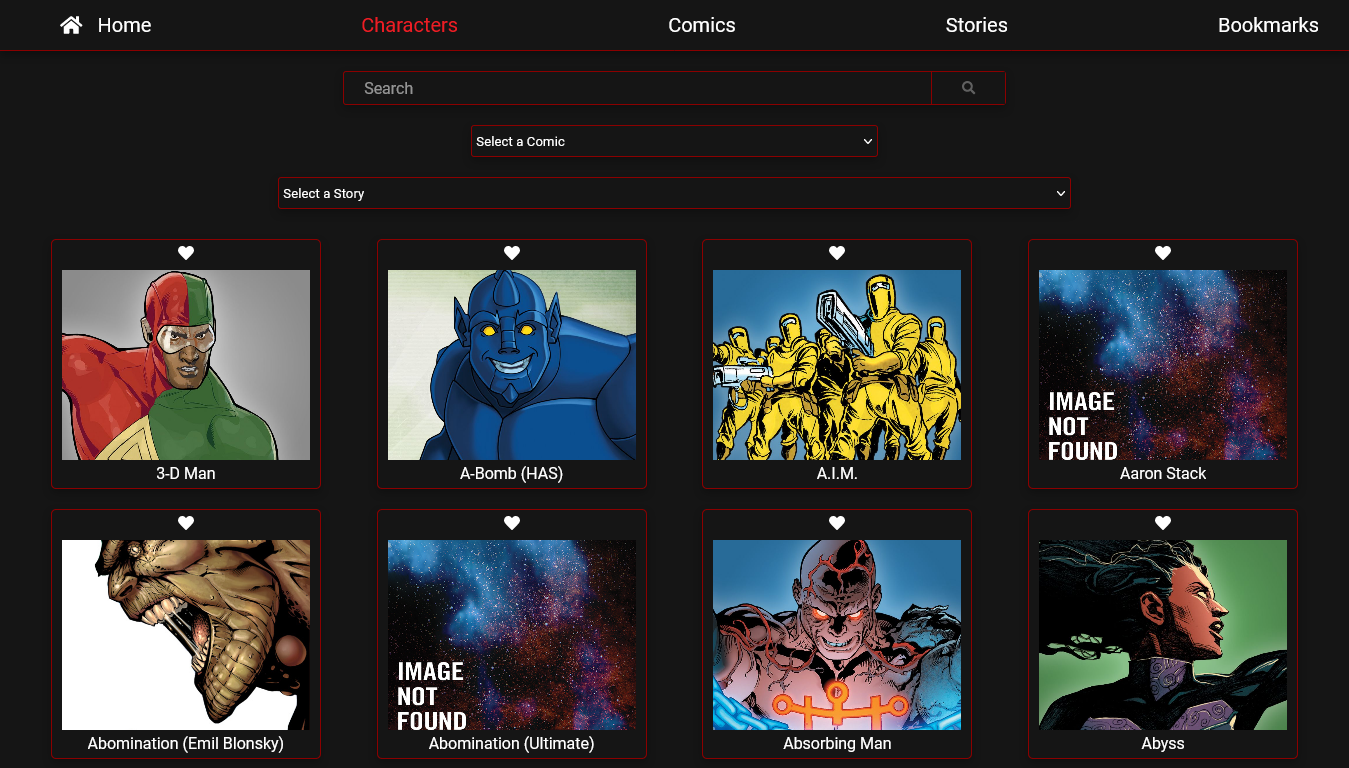Click the Home navigation label
This screenshot has height=768, width=1349.
pos(124,25)
